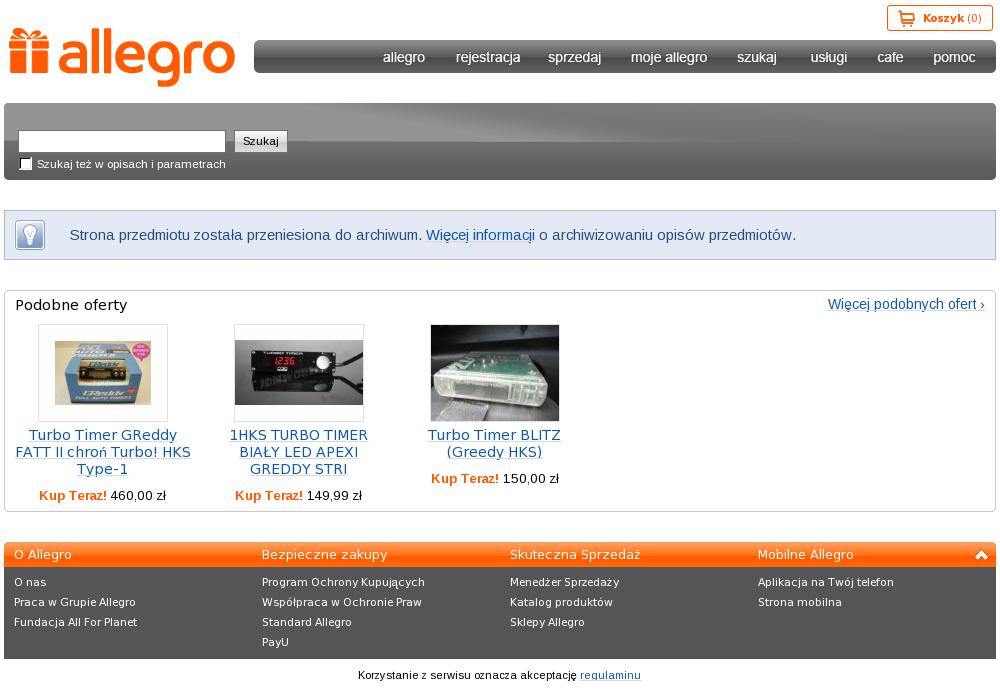1000x695 pixels.
Task: Open the usługi menu item
Action: pos(829,57)
